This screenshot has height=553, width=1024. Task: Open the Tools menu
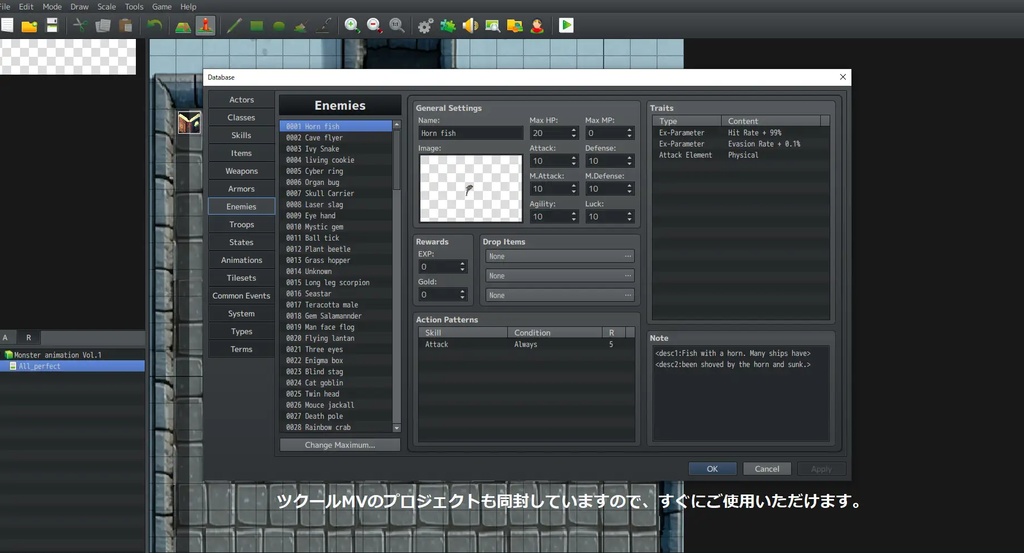point(134,7)
